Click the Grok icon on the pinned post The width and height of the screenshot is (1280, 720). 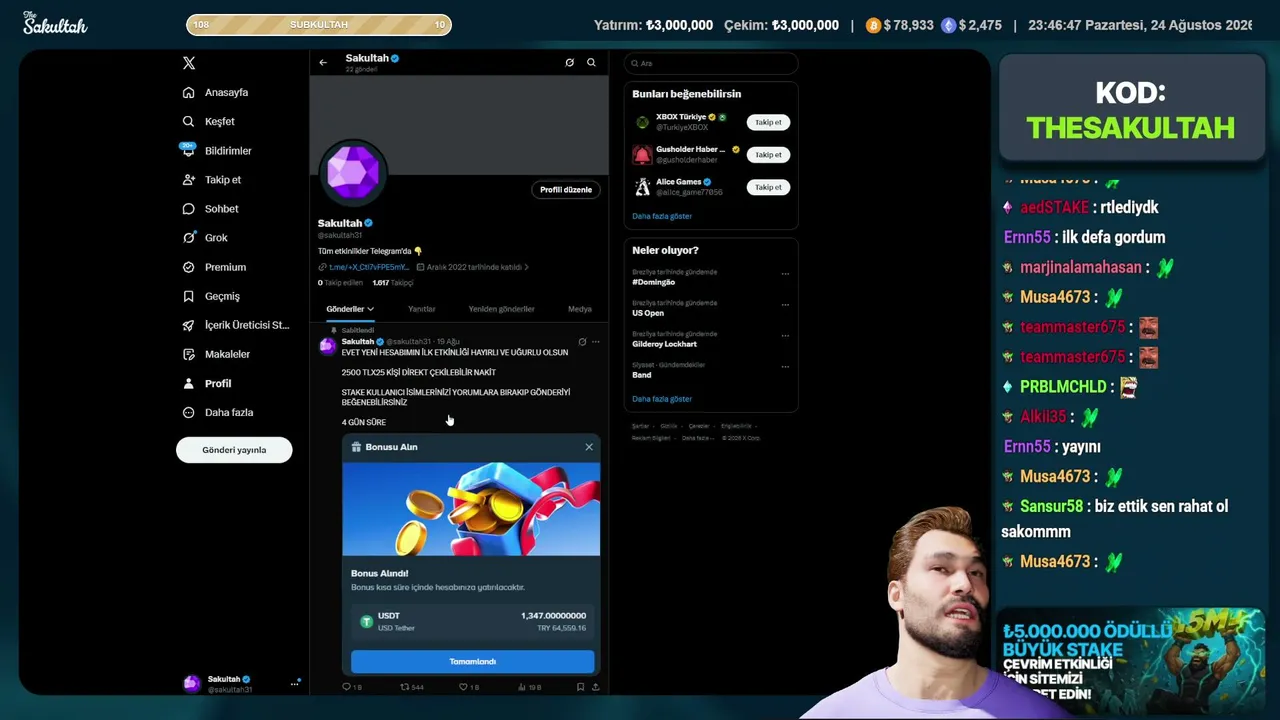582,342
